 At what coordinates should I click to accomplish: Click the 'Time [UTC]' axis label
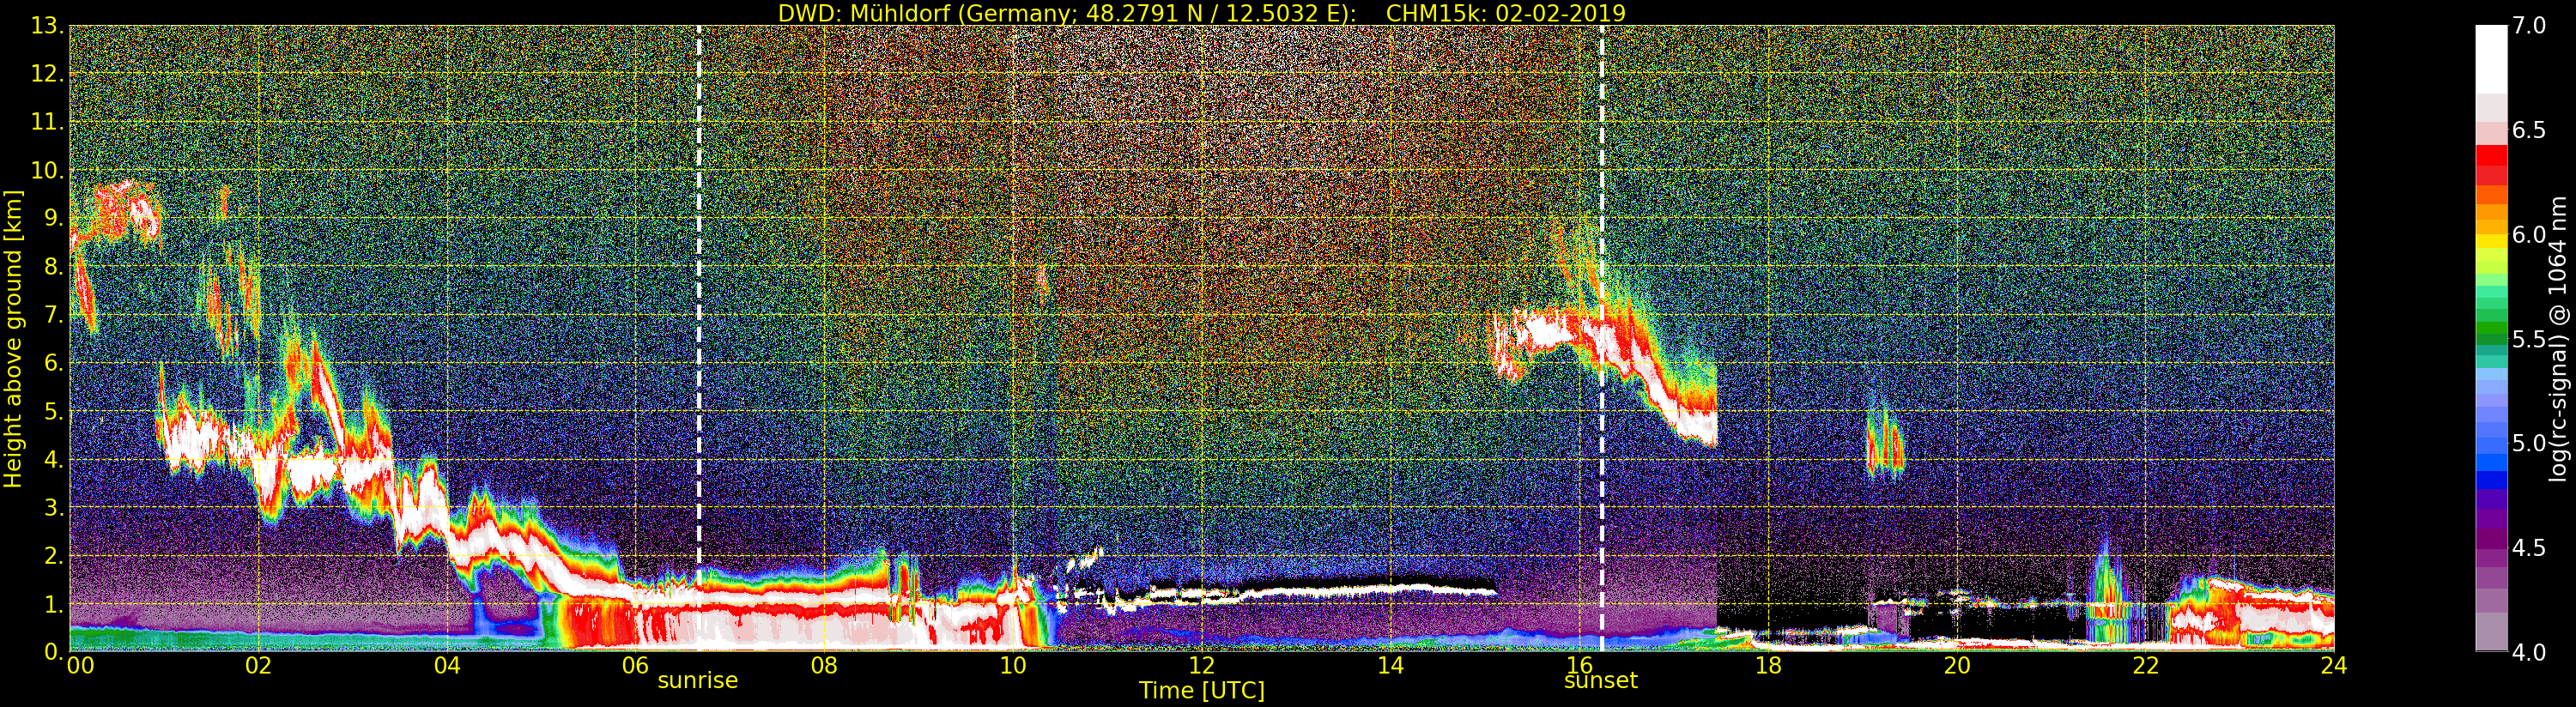click(1202, 690)
